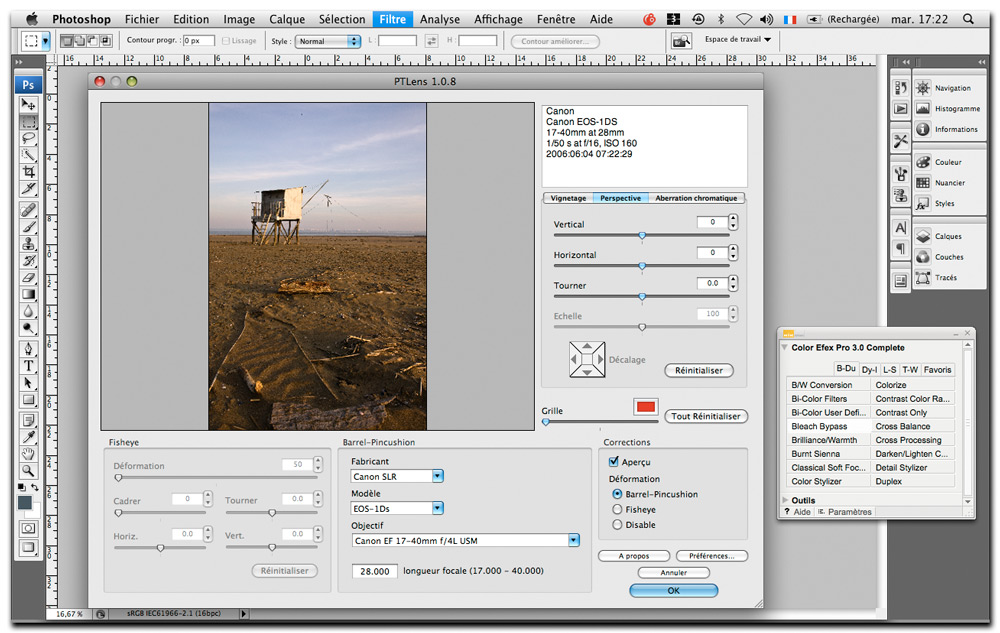Switch to the Perspective tab
The width and height of the screenshot is (1000, 633).
[621, 198]
